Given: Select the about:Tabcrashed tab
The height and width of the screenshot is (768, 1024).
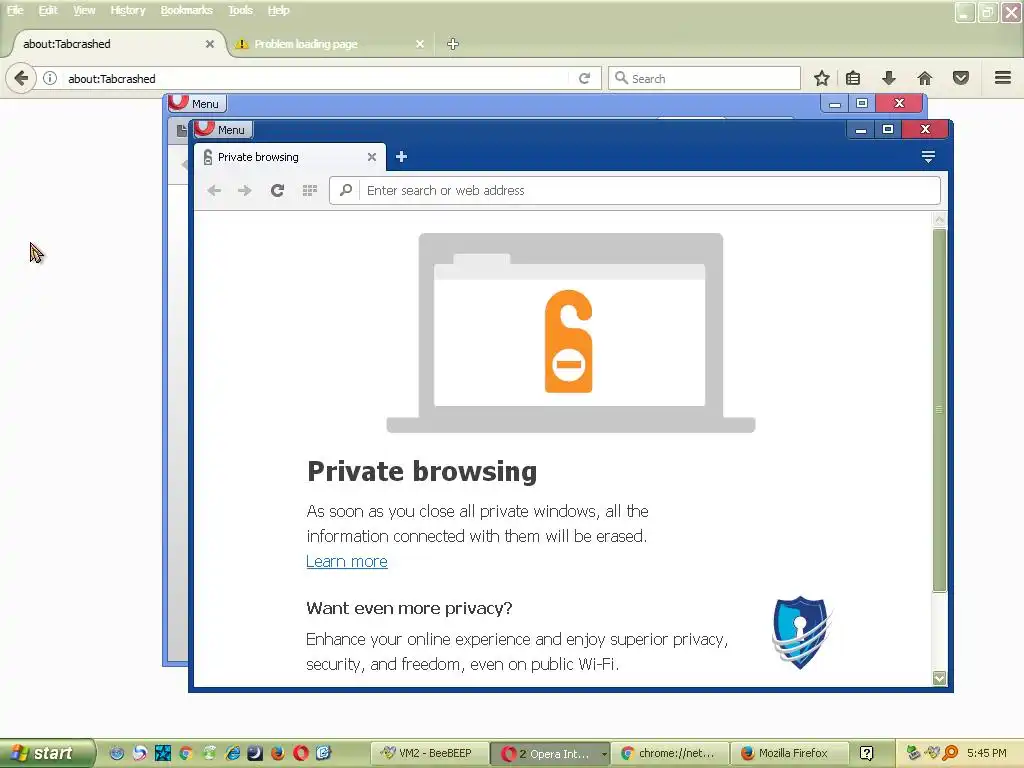Looking at the screenshot, I should [116, 44].
